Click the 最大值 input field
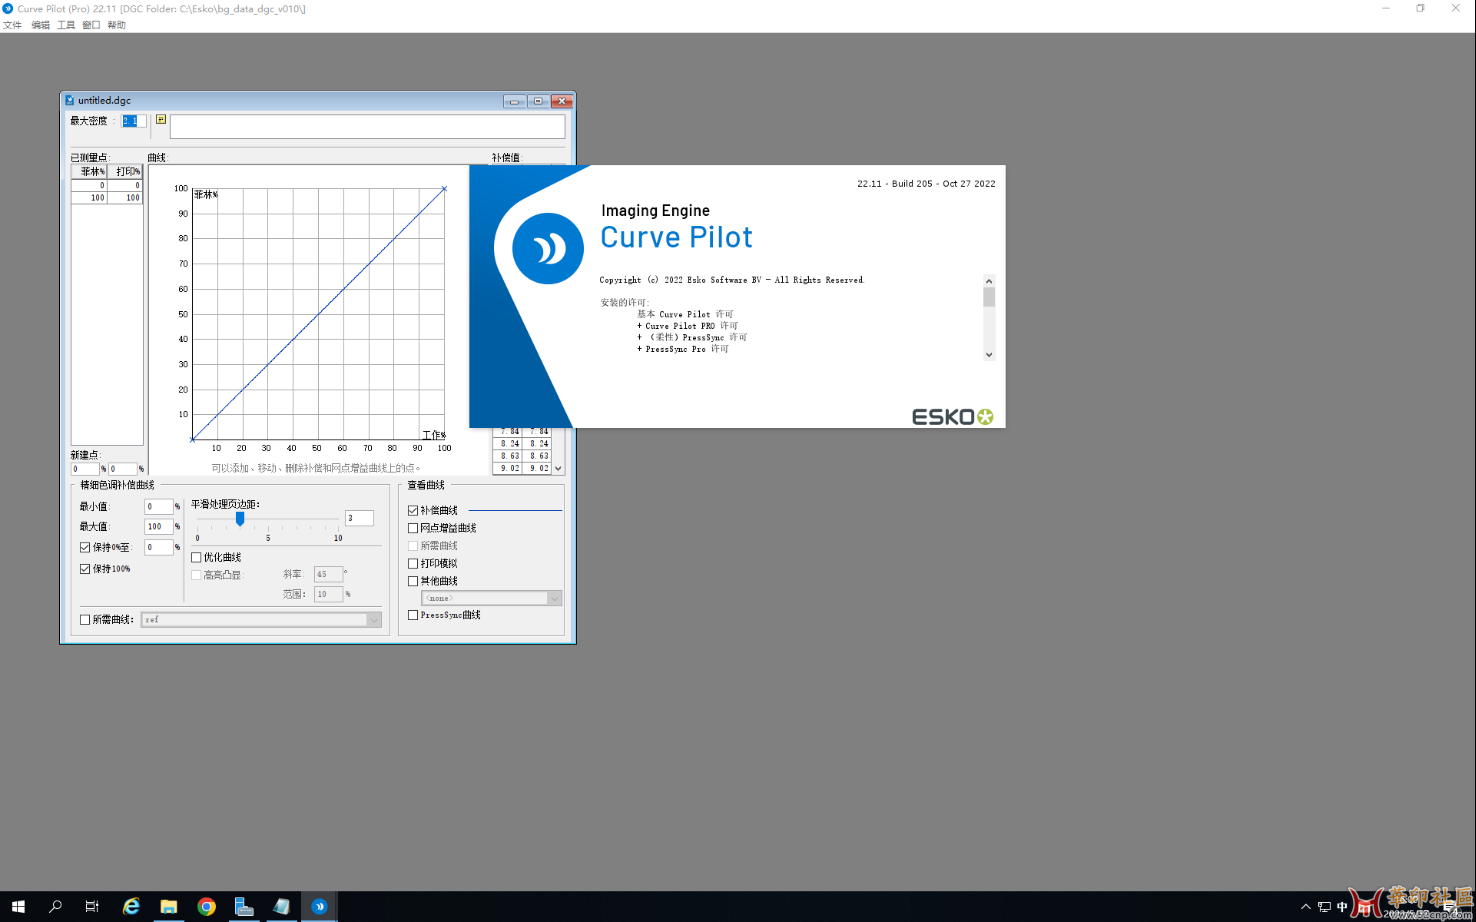 click(158, 527)
